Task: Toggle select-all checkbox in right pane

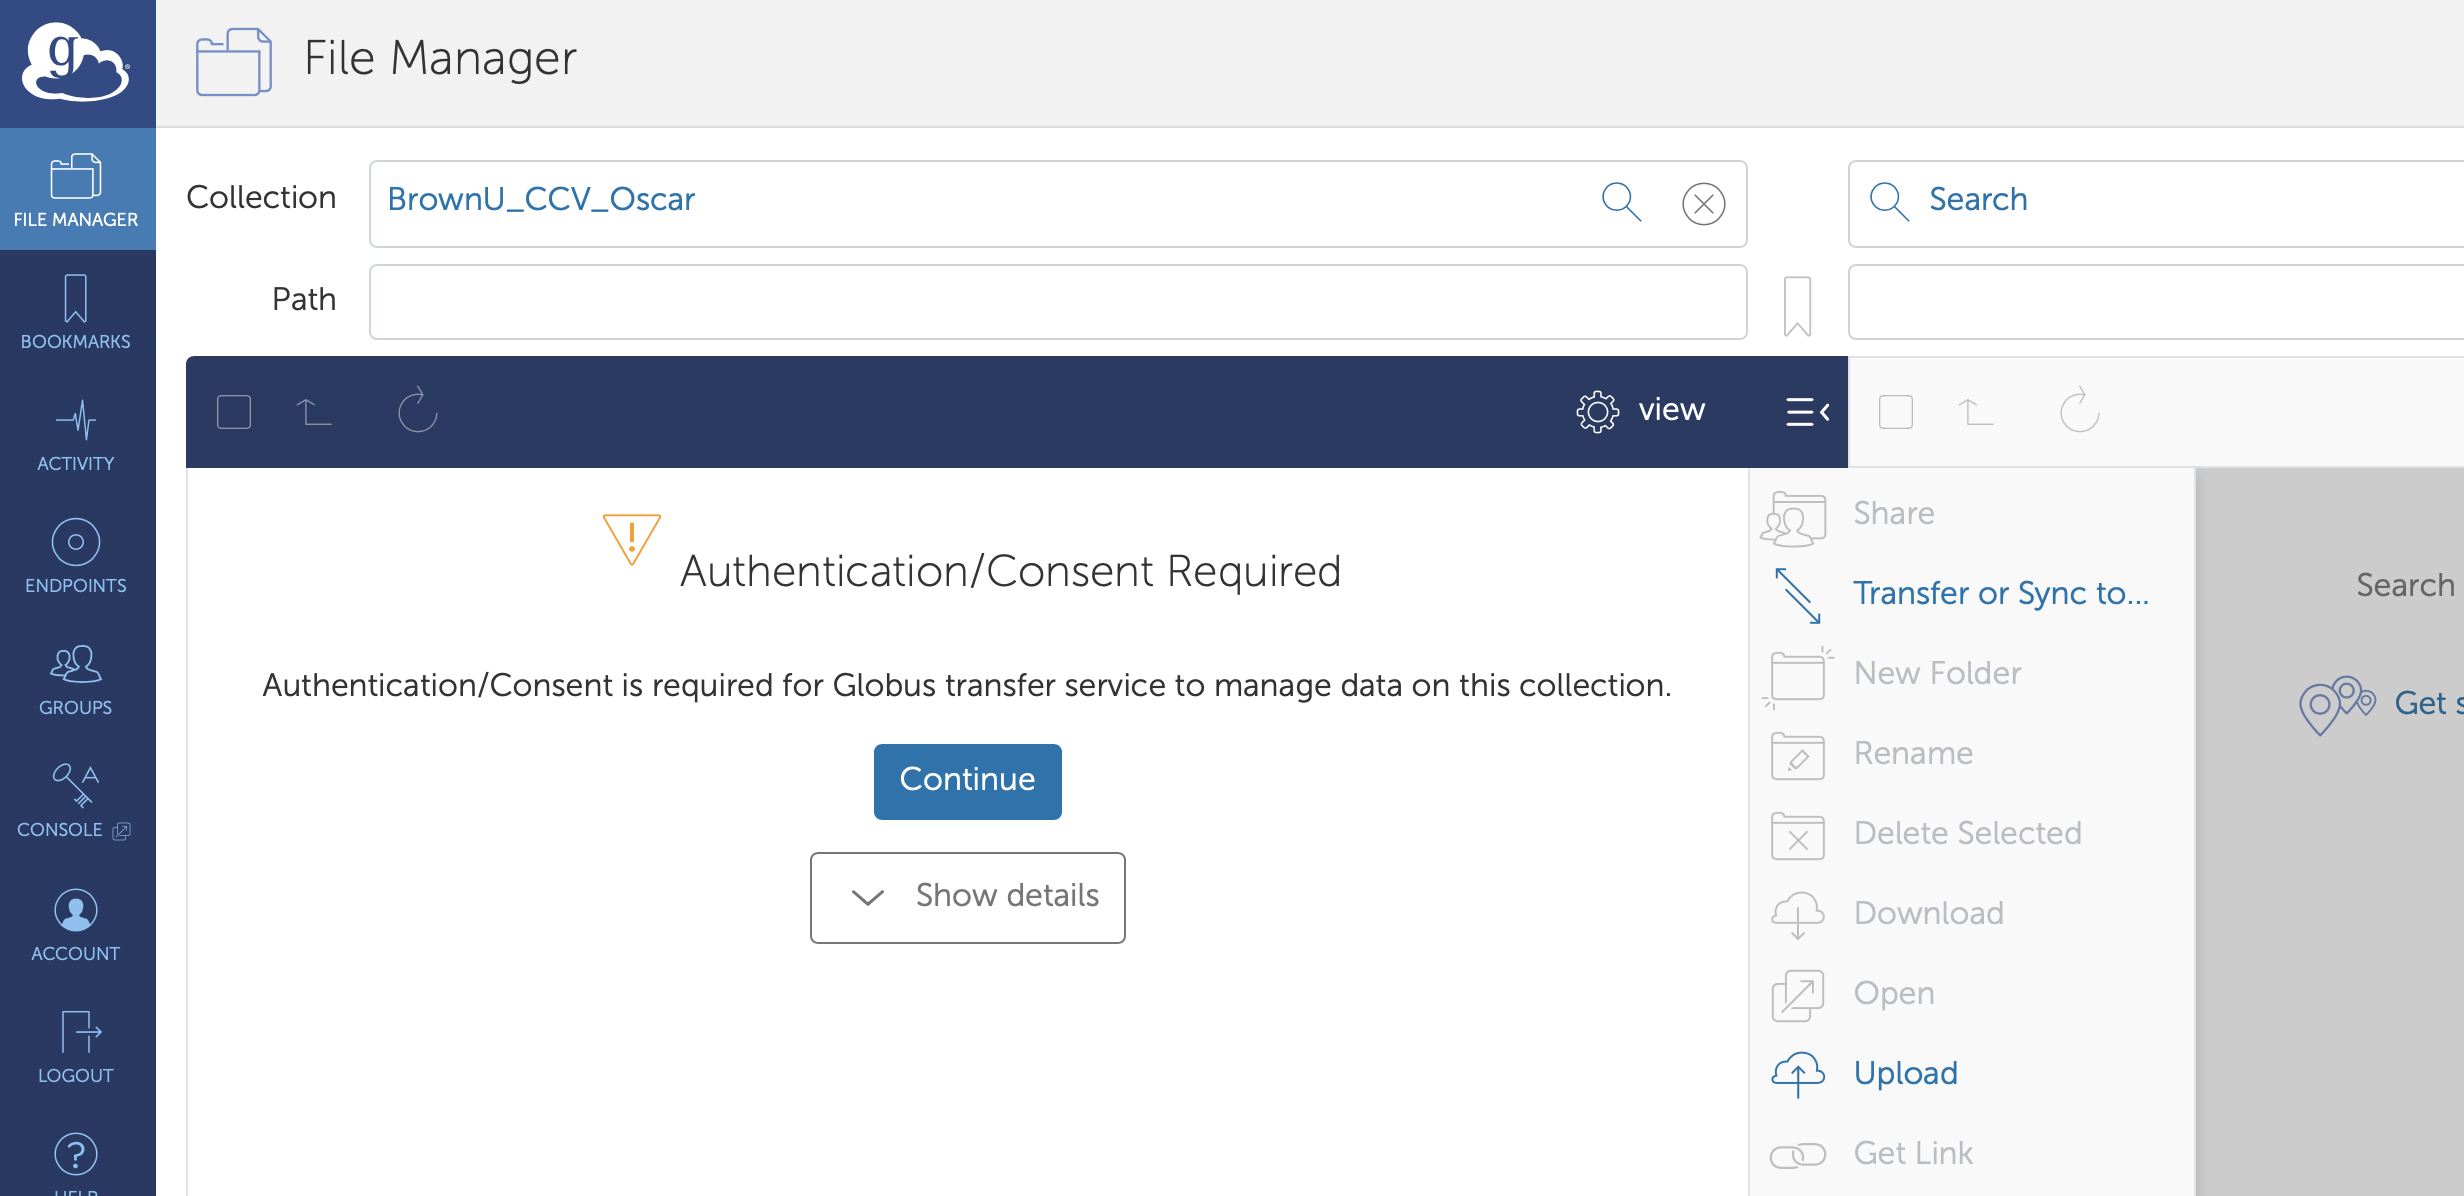Action: tap(1896, 412)
